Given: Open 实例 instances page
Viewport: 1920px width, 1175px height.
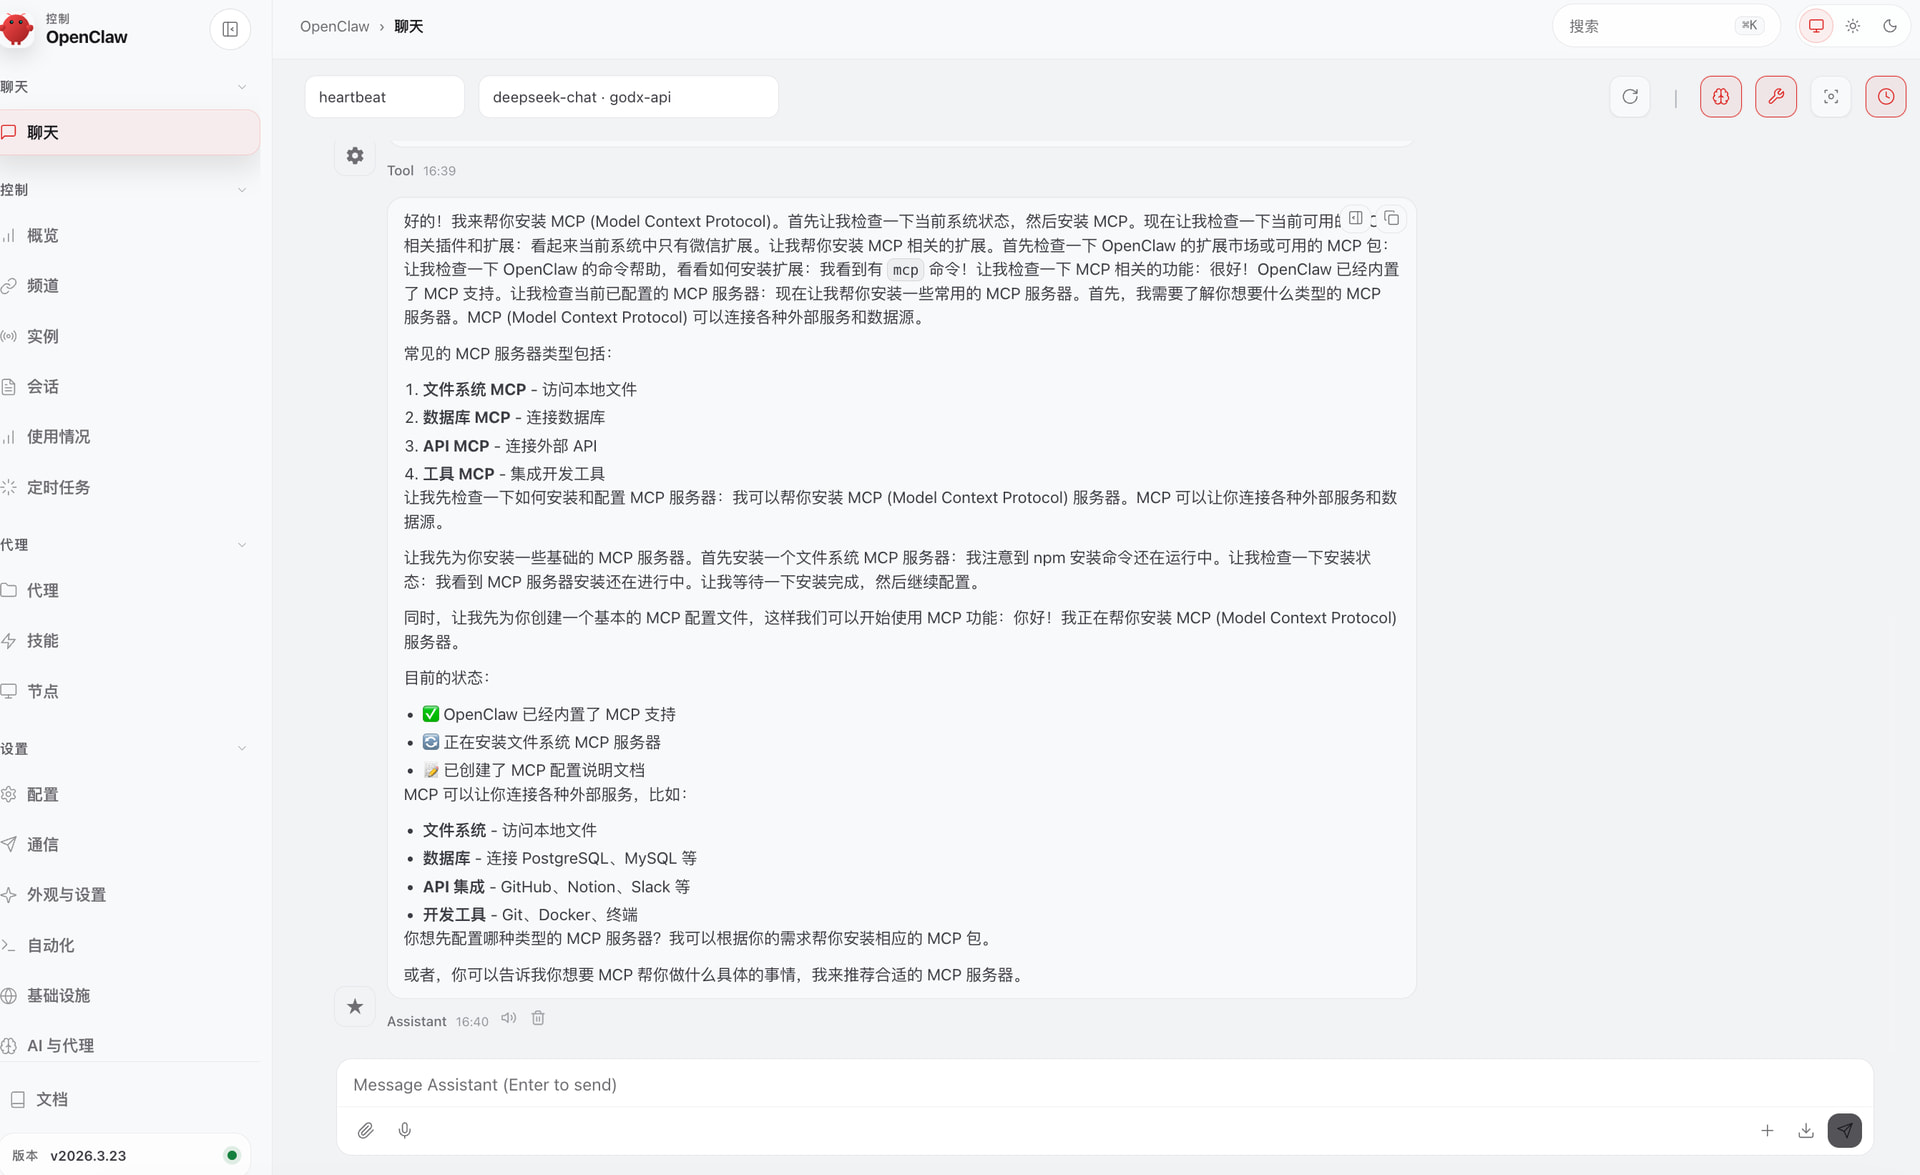Looking at the screenshot, I should point(130,337).
